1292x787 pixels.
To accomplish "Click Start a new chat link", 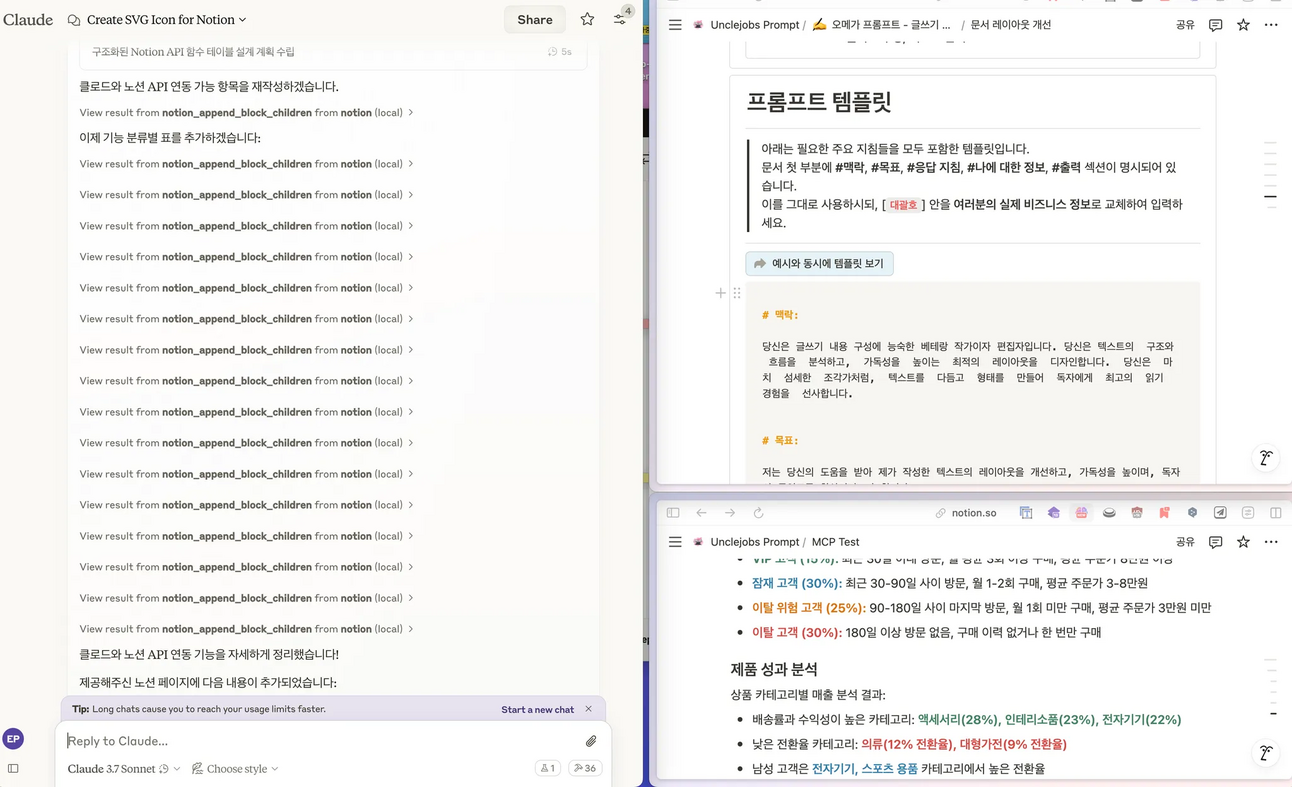I will [537, 709].
